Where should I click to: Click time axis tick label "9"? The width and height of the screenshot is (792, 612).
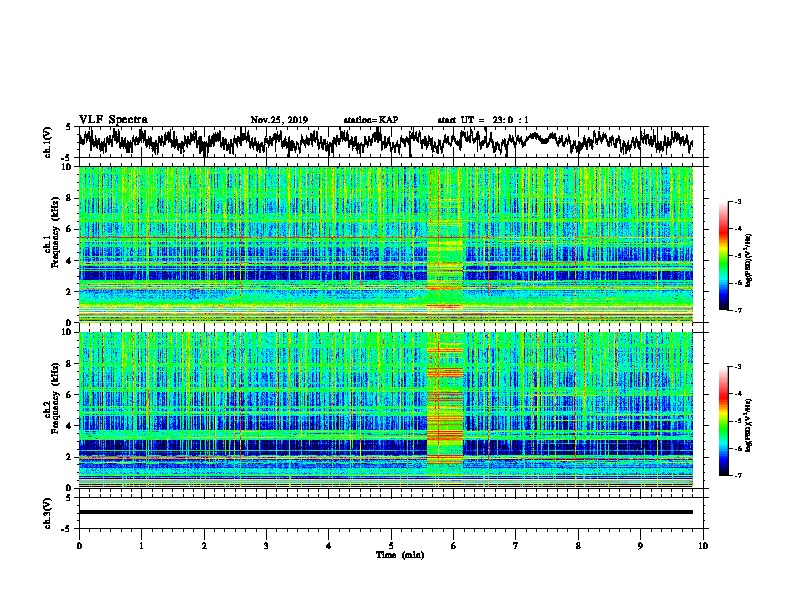click(640, 546)
